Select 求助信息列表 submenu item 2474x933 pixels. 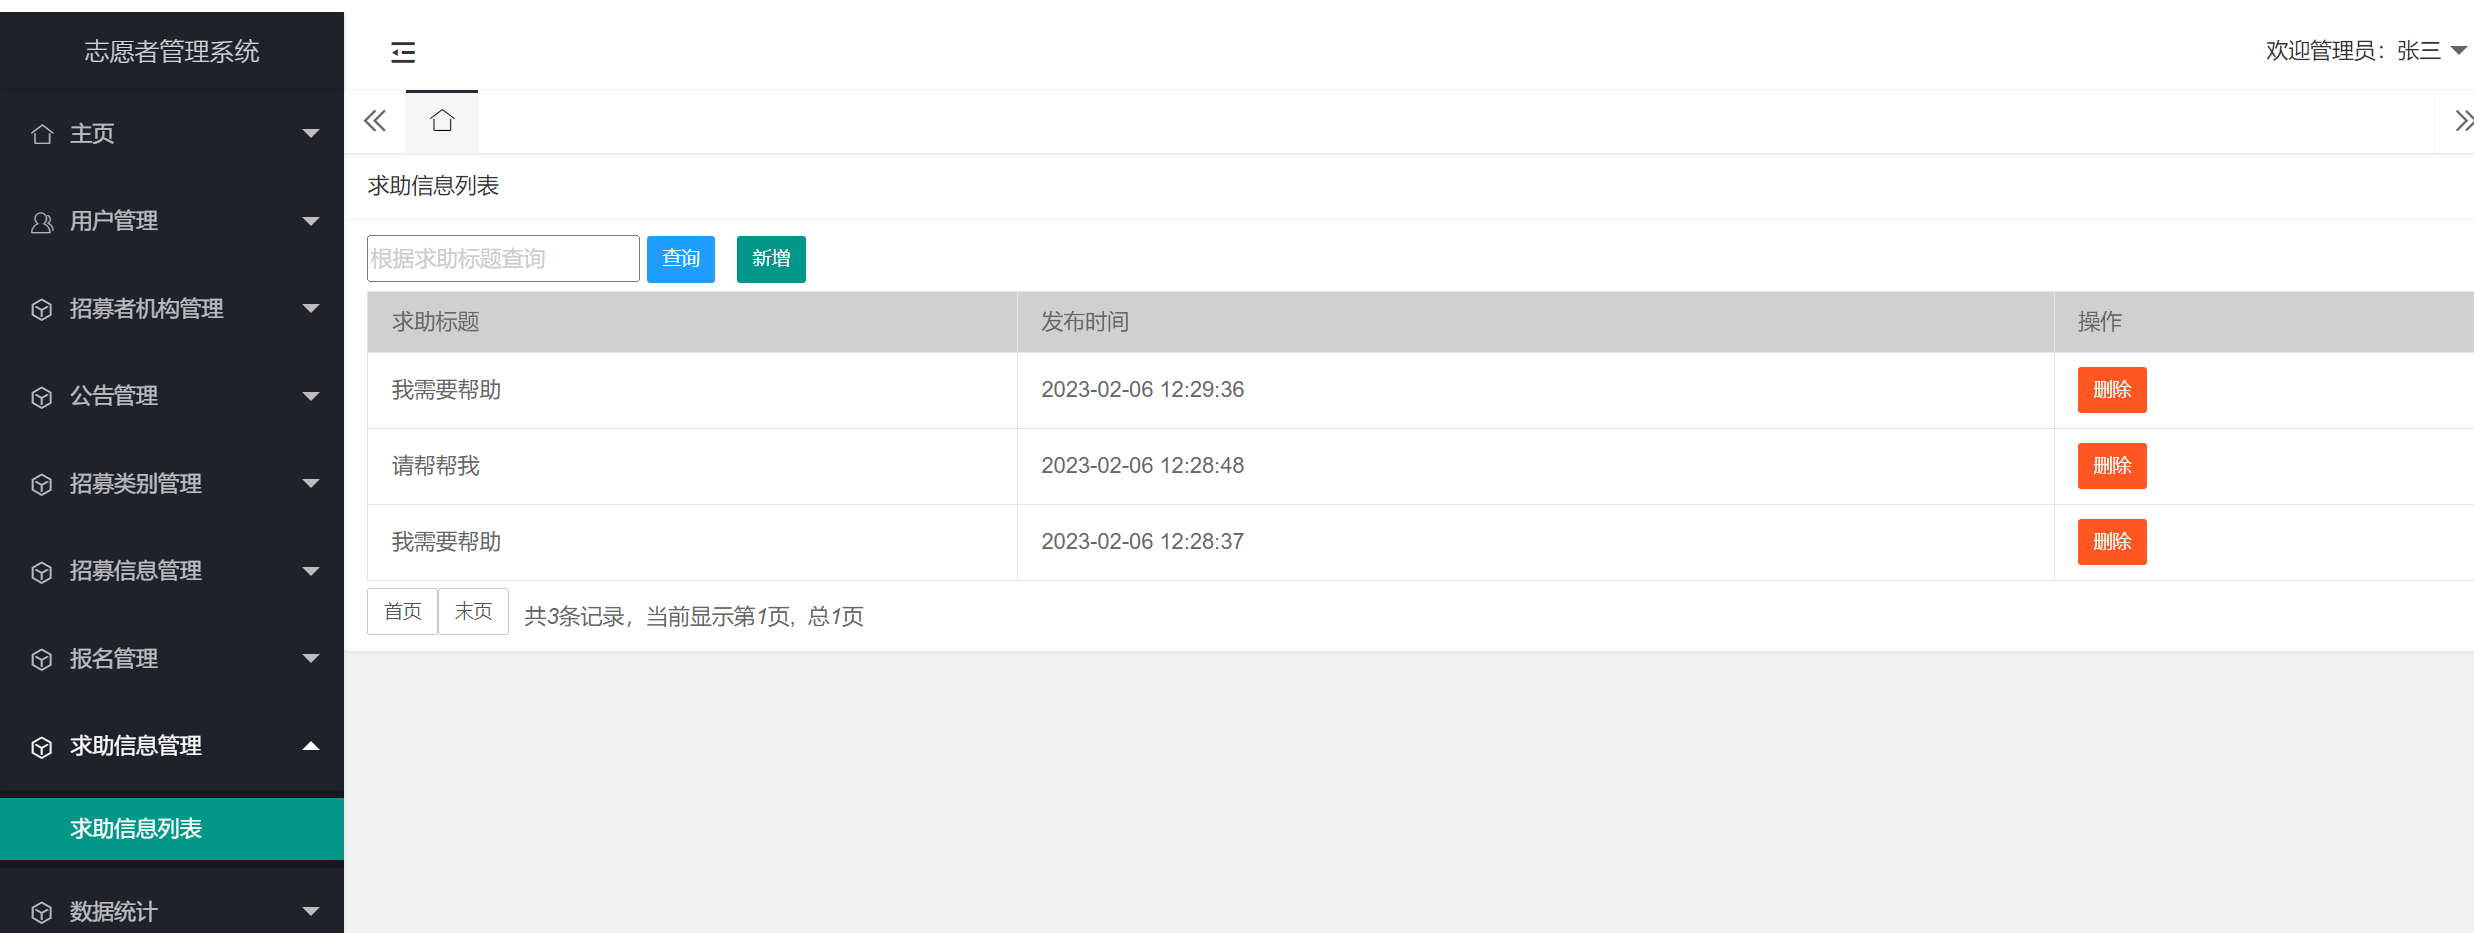pos(136,829)
